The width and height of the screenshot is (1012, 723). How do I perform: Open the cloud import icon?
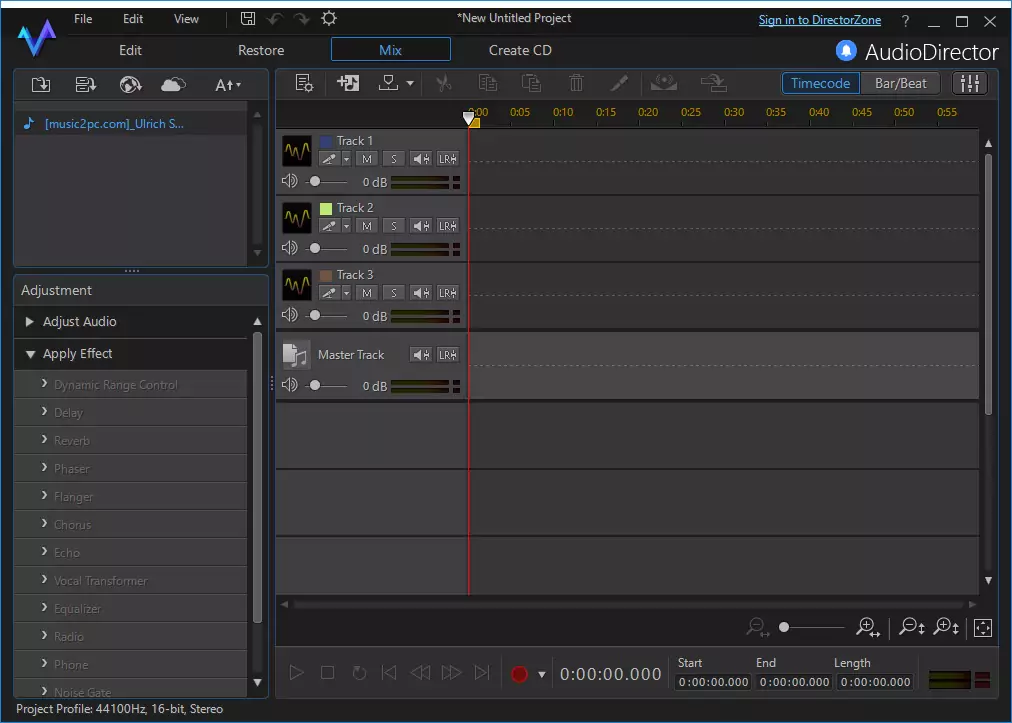point(173,85)
